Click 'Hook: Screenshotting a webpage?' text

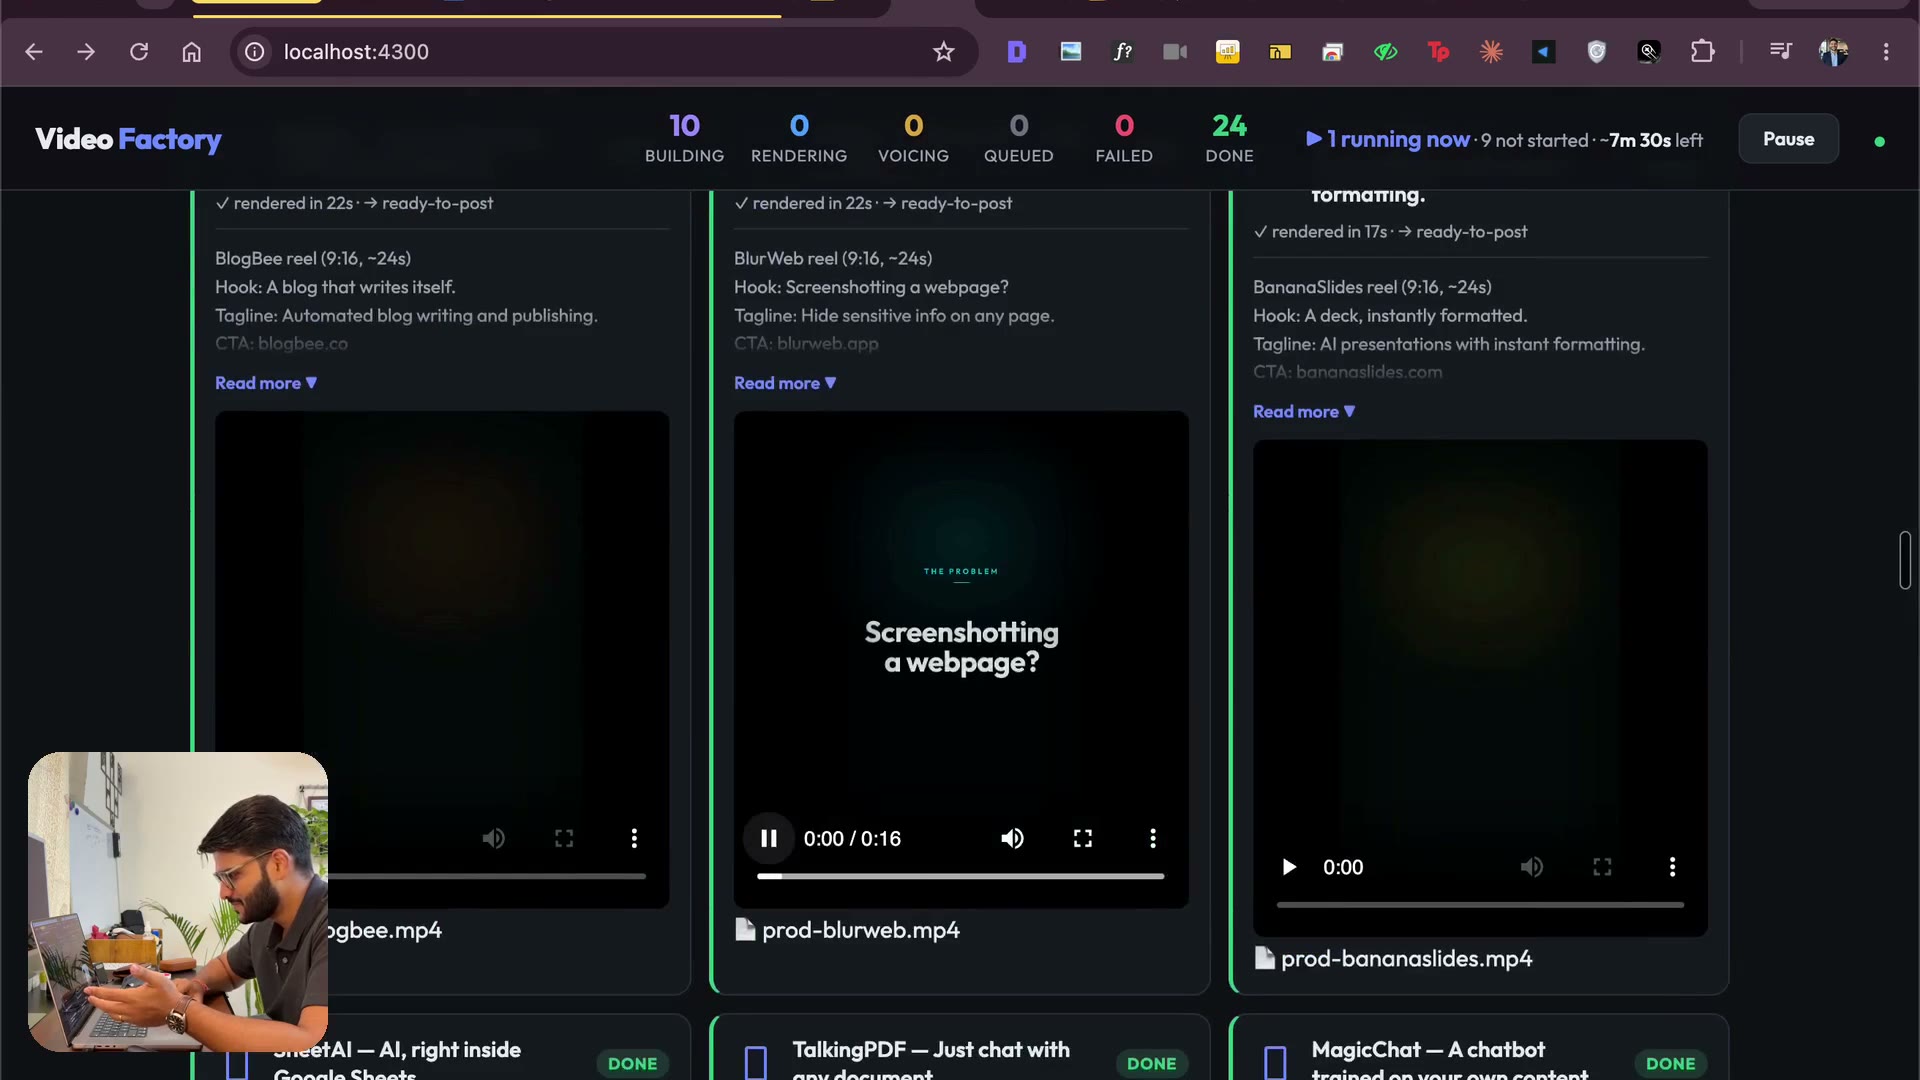[x=871, y=287]
